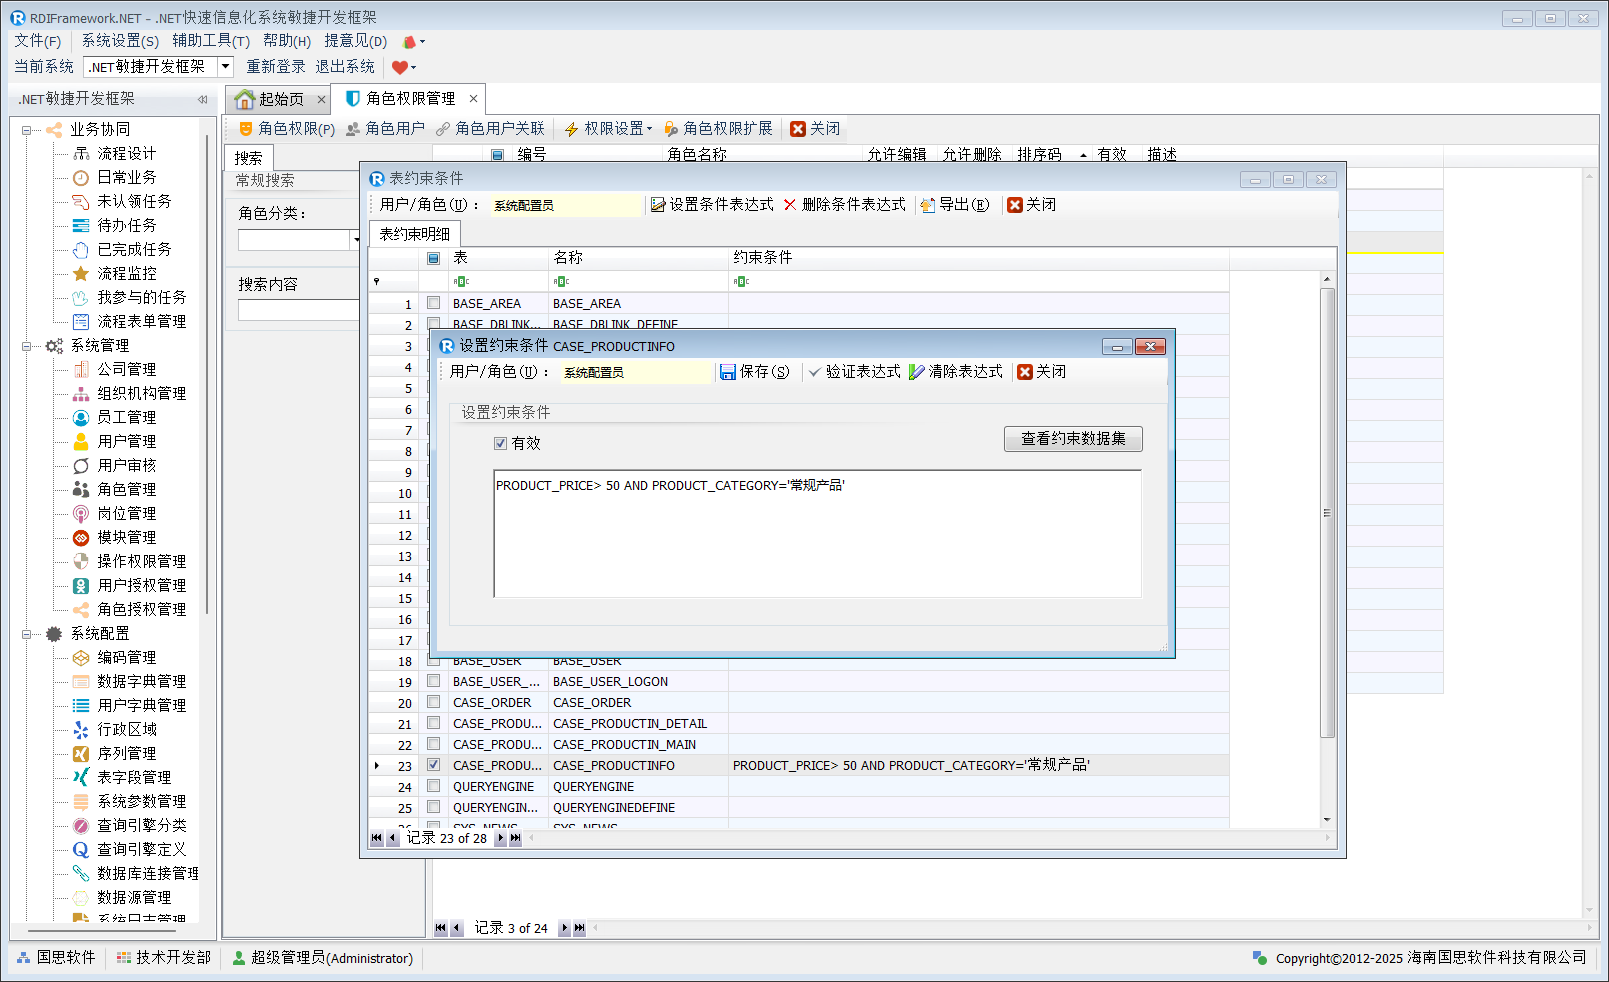The height and width of the screenshot is (982, 1609).
Task: Click the Set Condition Expression icon
Action: coord(658,205)
